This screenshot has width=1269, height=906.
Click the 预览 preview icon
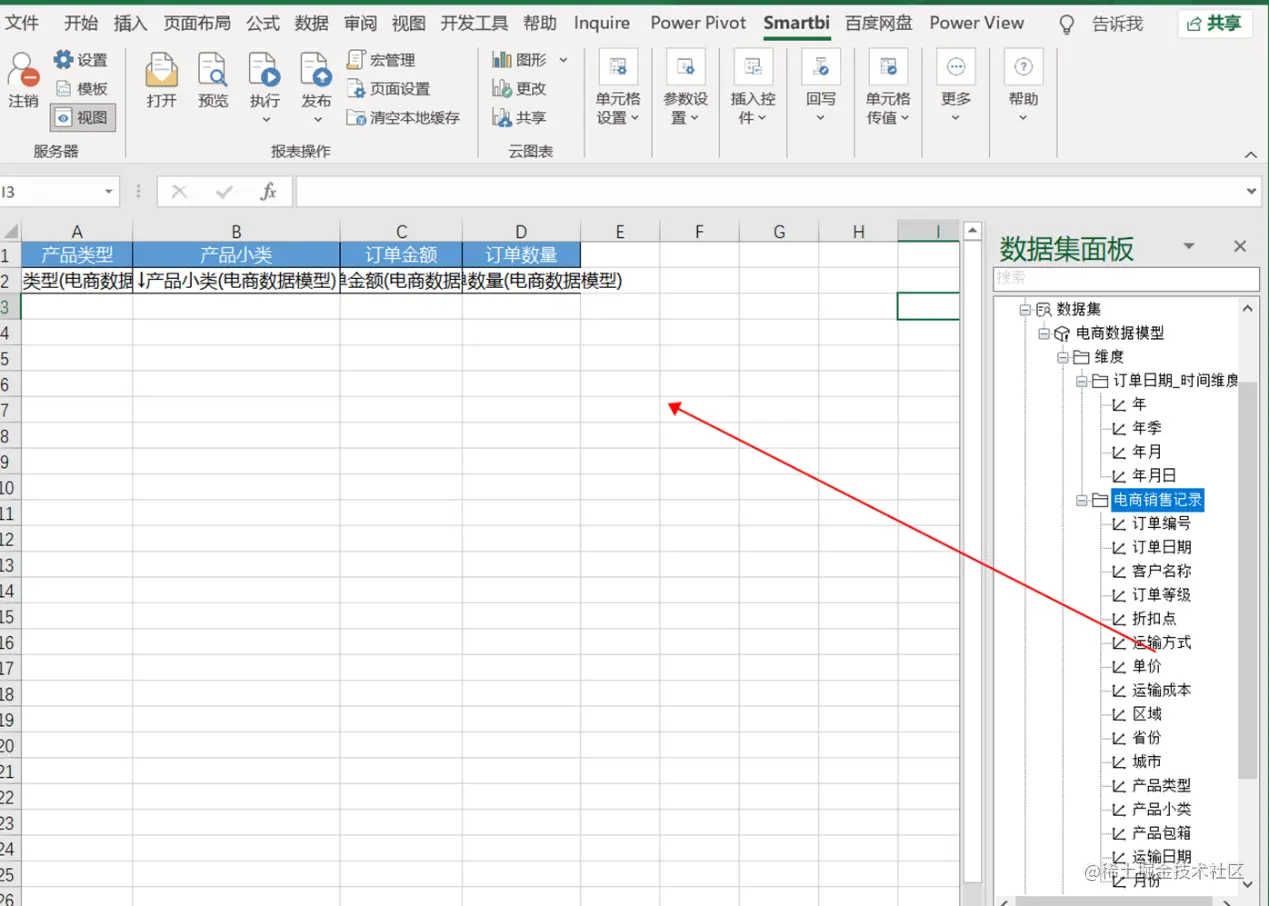[213, 71]
